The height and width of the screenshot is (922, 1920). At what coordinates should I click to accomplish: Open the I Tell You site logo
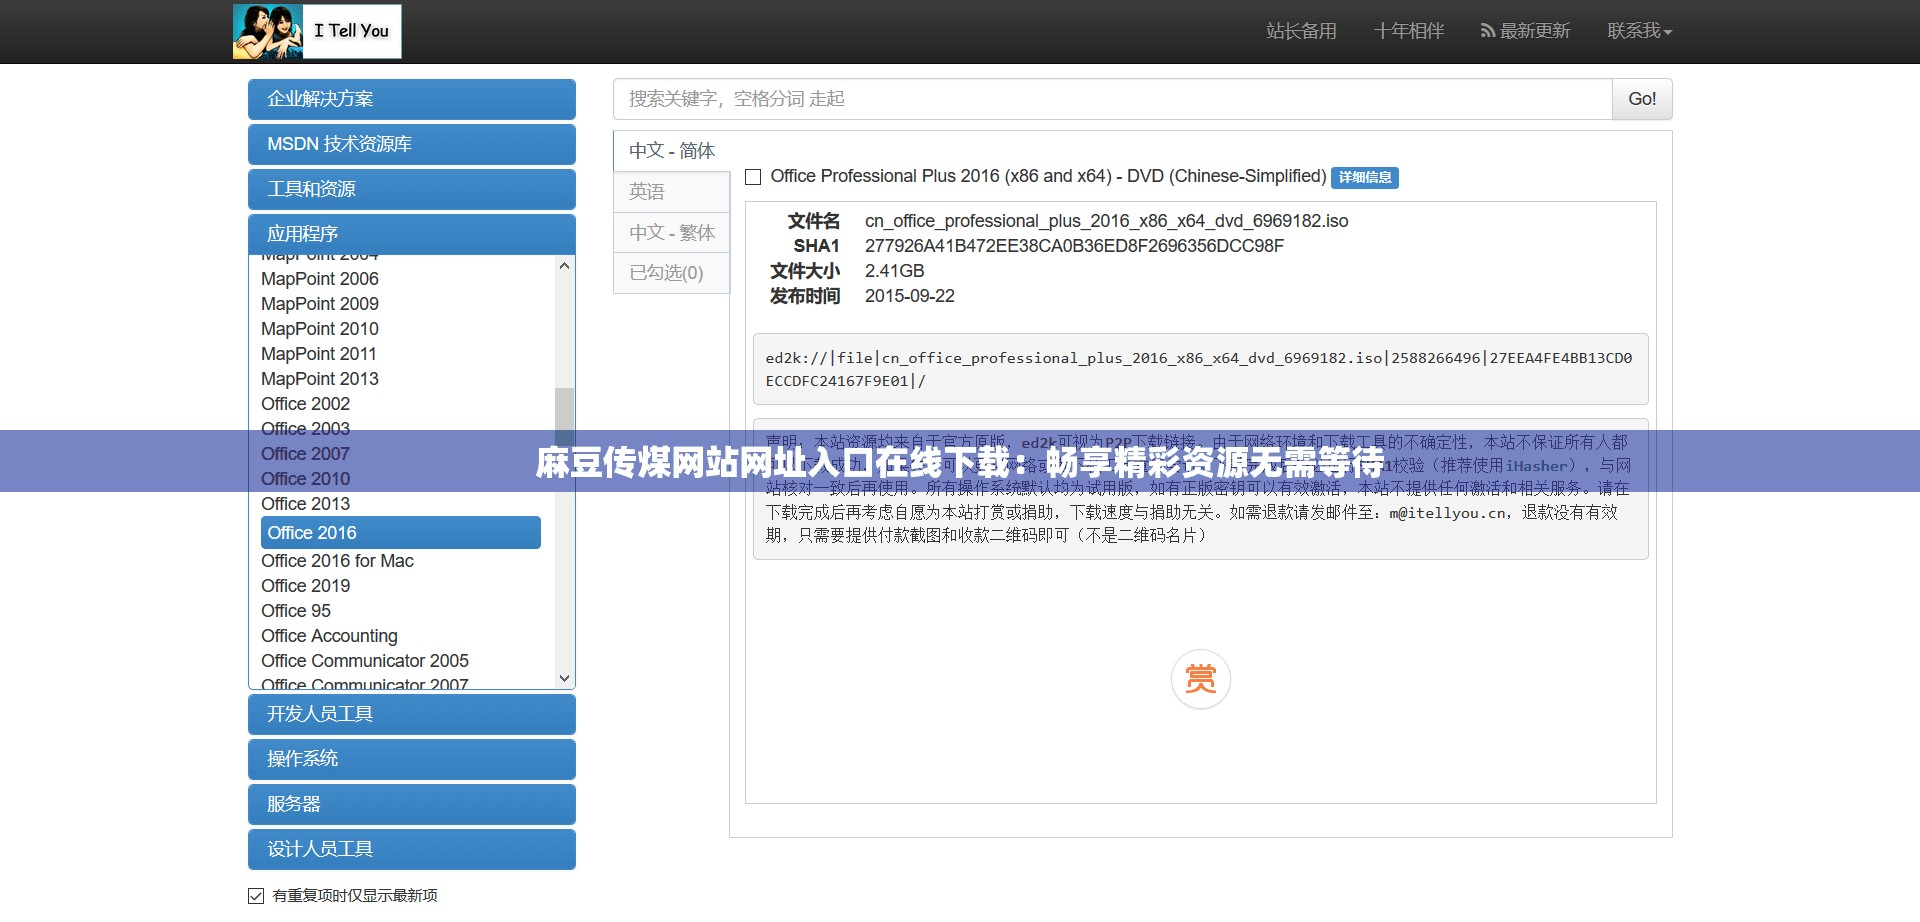(x=317, y=31)
